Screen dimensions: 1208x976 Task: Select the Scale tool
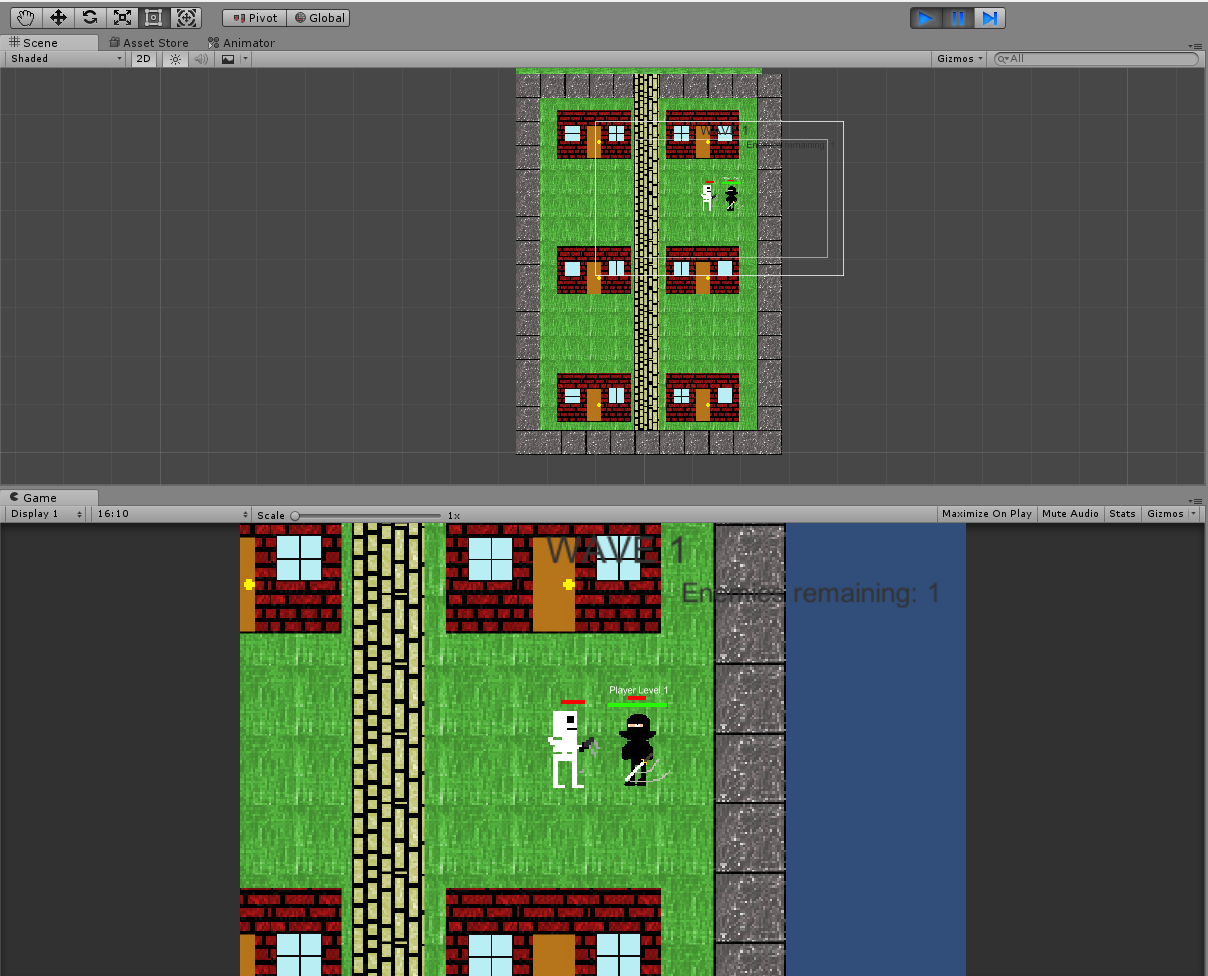coord(122,17)
